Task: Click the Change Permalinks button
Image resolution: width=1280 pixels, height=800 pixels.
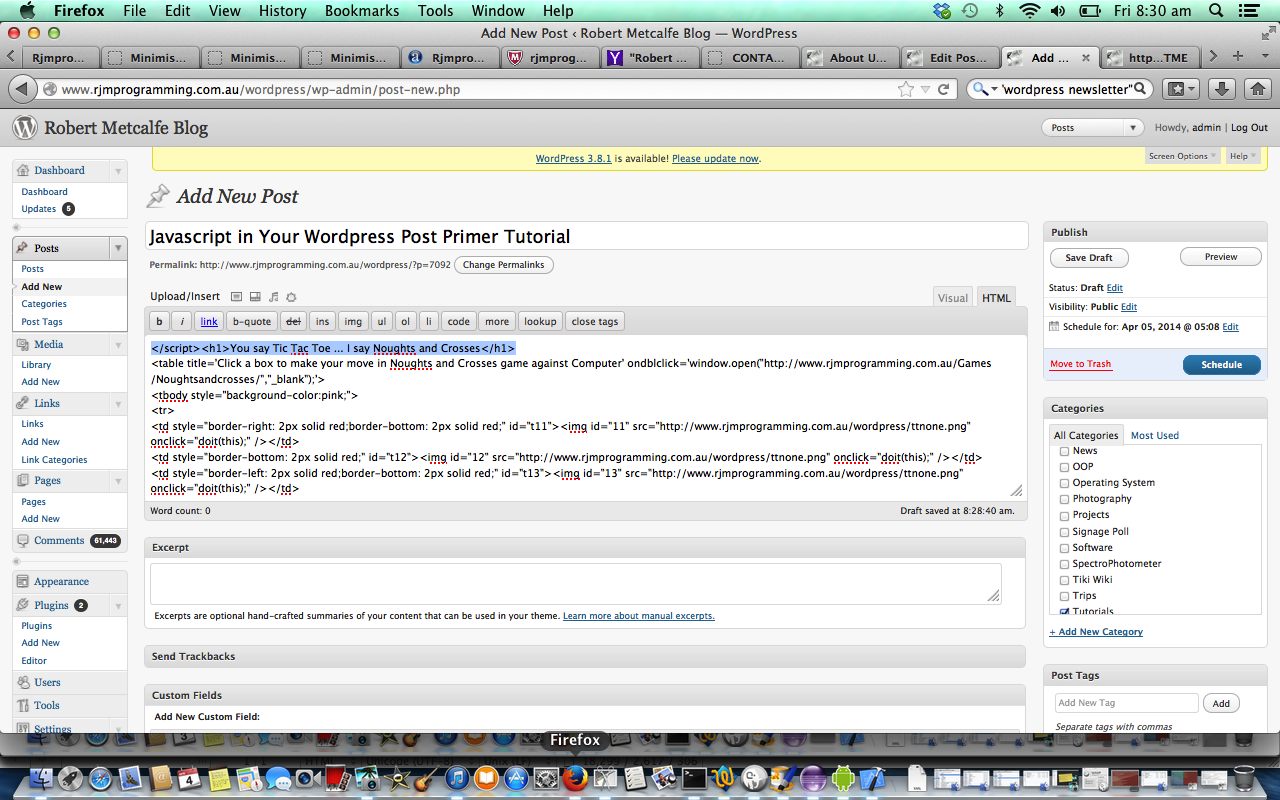Action: tap(504, 265)
